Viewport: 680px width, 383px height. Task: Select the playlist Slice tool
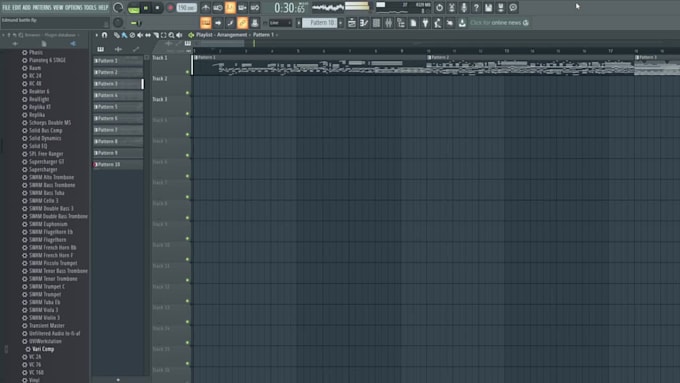click(156, 35)
